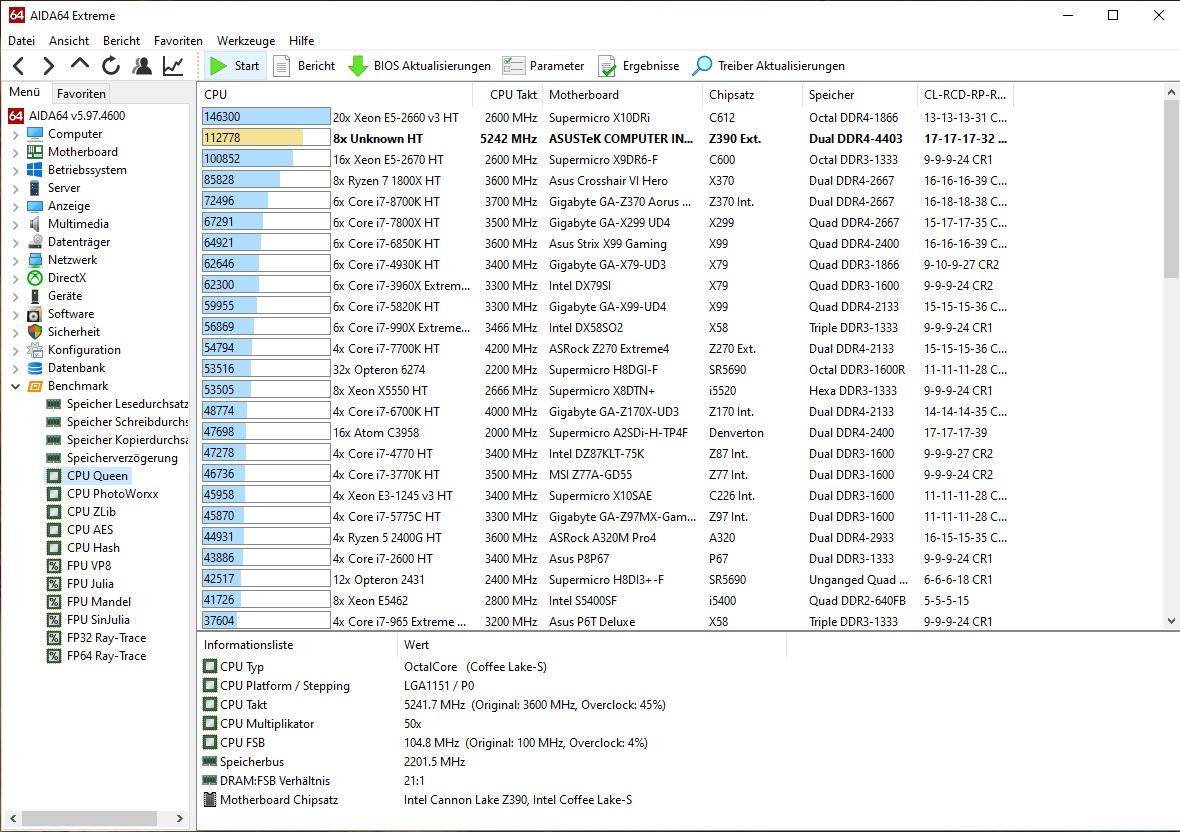Expand the Netzwerk tree node

click(x=16, y=260)
